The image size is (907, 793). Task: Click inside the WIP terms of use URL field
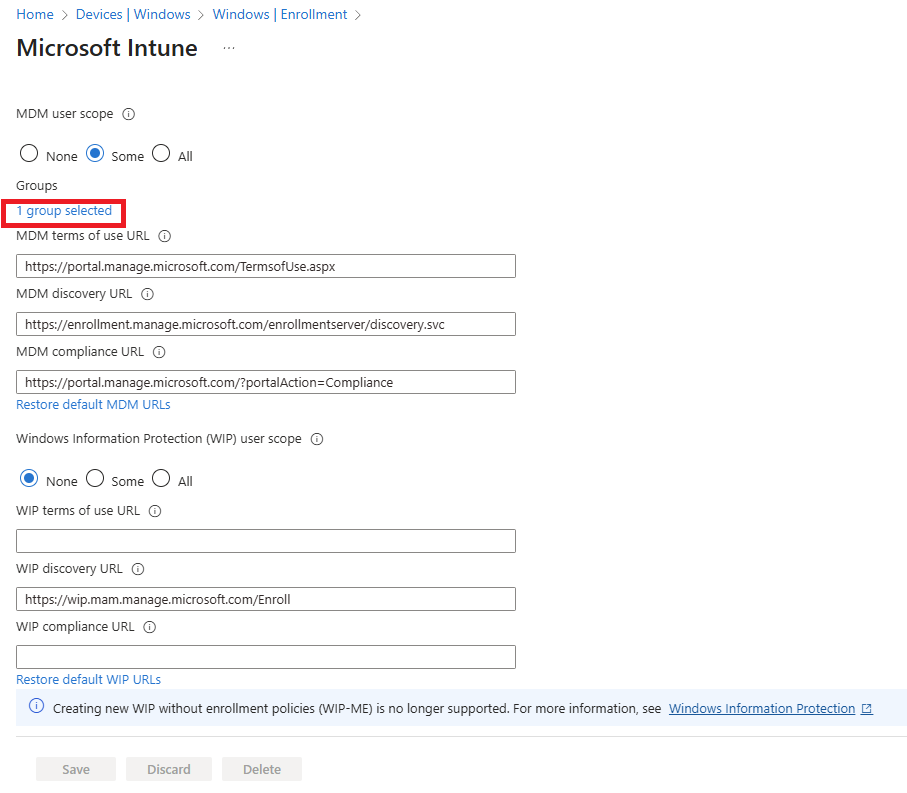coord(265,540)
